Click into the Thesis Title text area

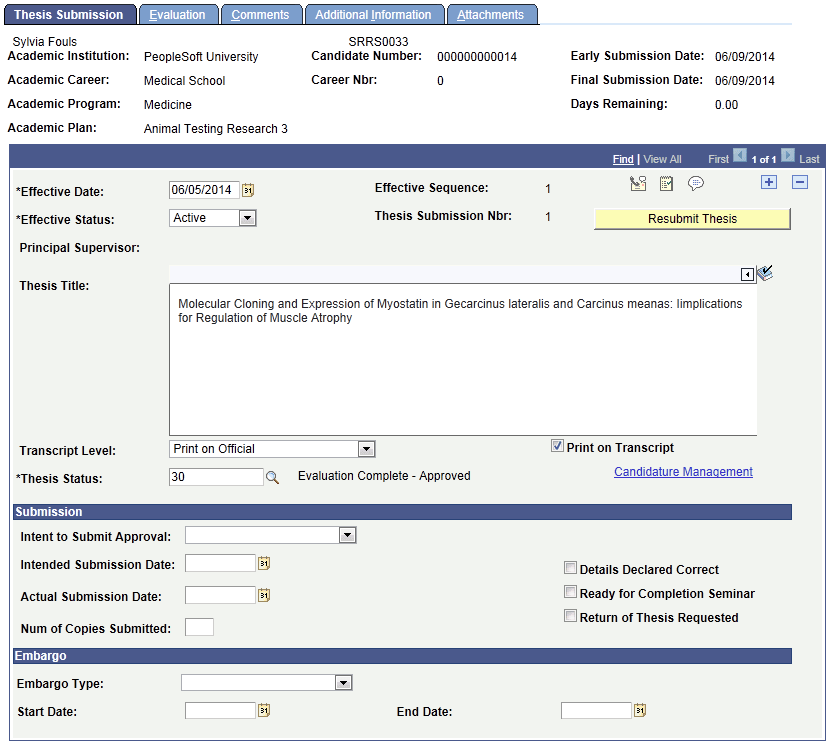pos(463,359)
